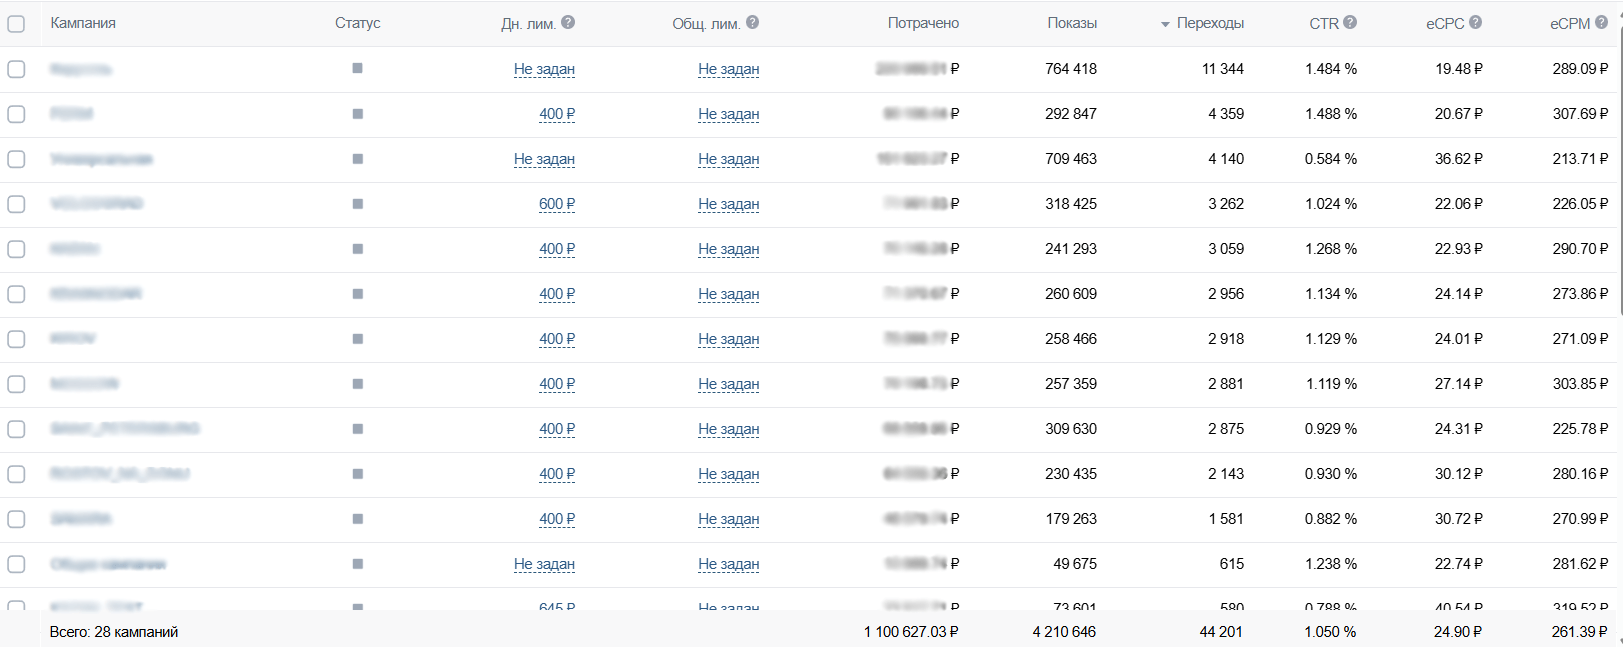This screenshot has height=647, width=1623.
Task: Click status icon in row with 49 675 impressions
Action: click(357, 563)
